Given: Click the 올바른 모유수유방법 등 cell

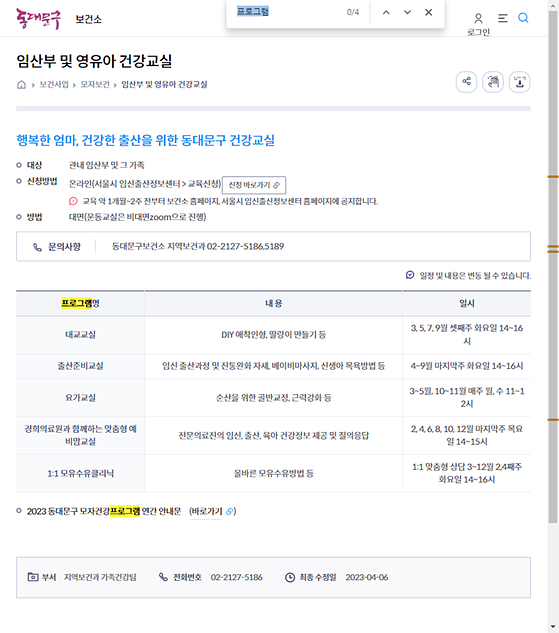Looking at the screenshot, I should pyautogui.click(x=273, y=473).
